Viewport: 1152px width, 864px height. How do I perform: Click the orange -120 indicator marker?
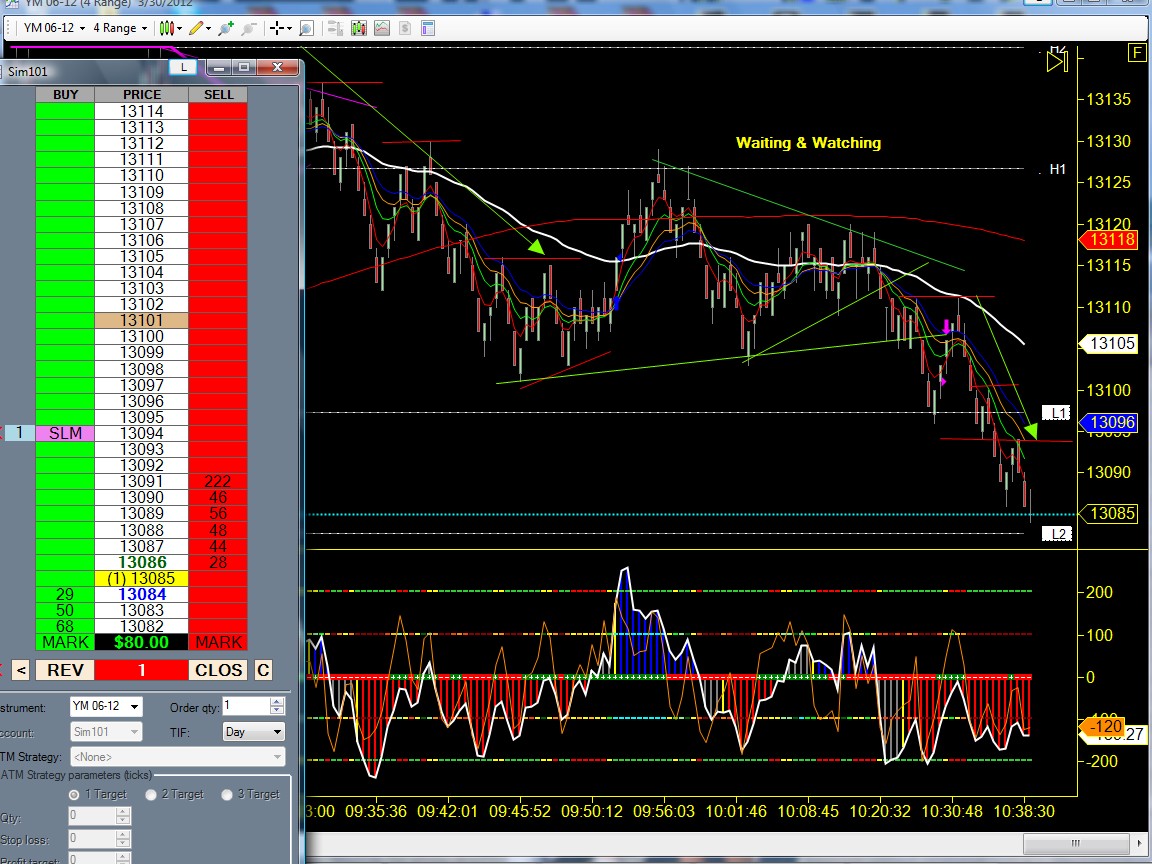click(1101, 727)
